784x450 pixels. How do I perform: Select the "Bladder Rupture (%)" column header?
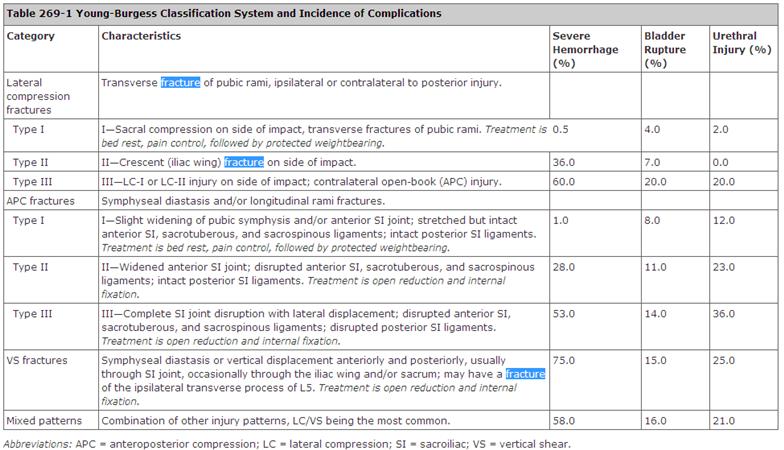point(668,49)
